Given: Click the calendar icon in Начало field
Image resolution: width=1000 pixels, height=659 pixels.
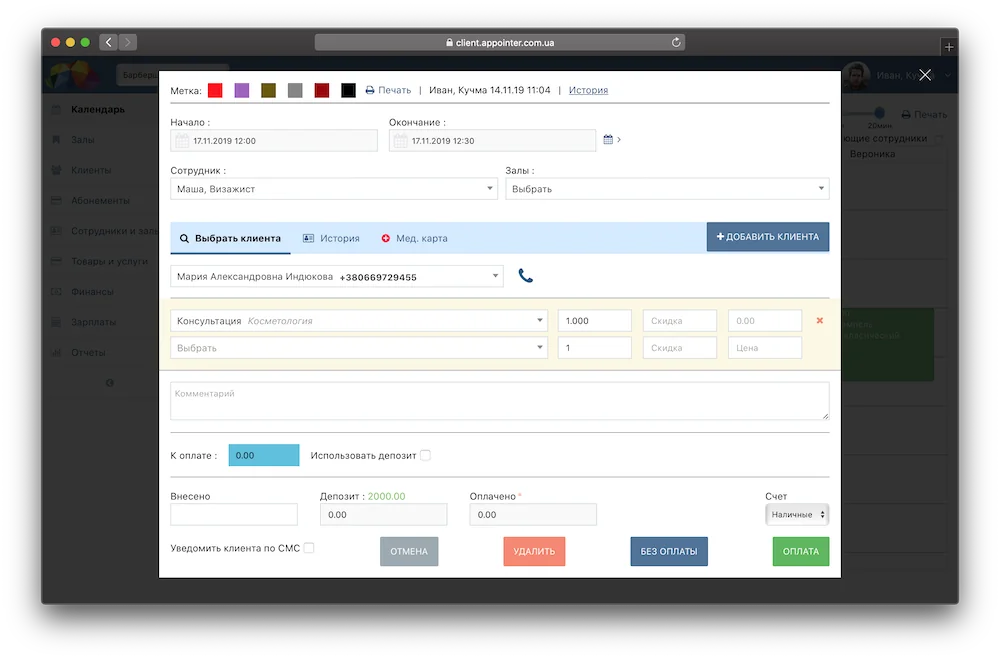Looking at the screenshot, I should 182,140.
